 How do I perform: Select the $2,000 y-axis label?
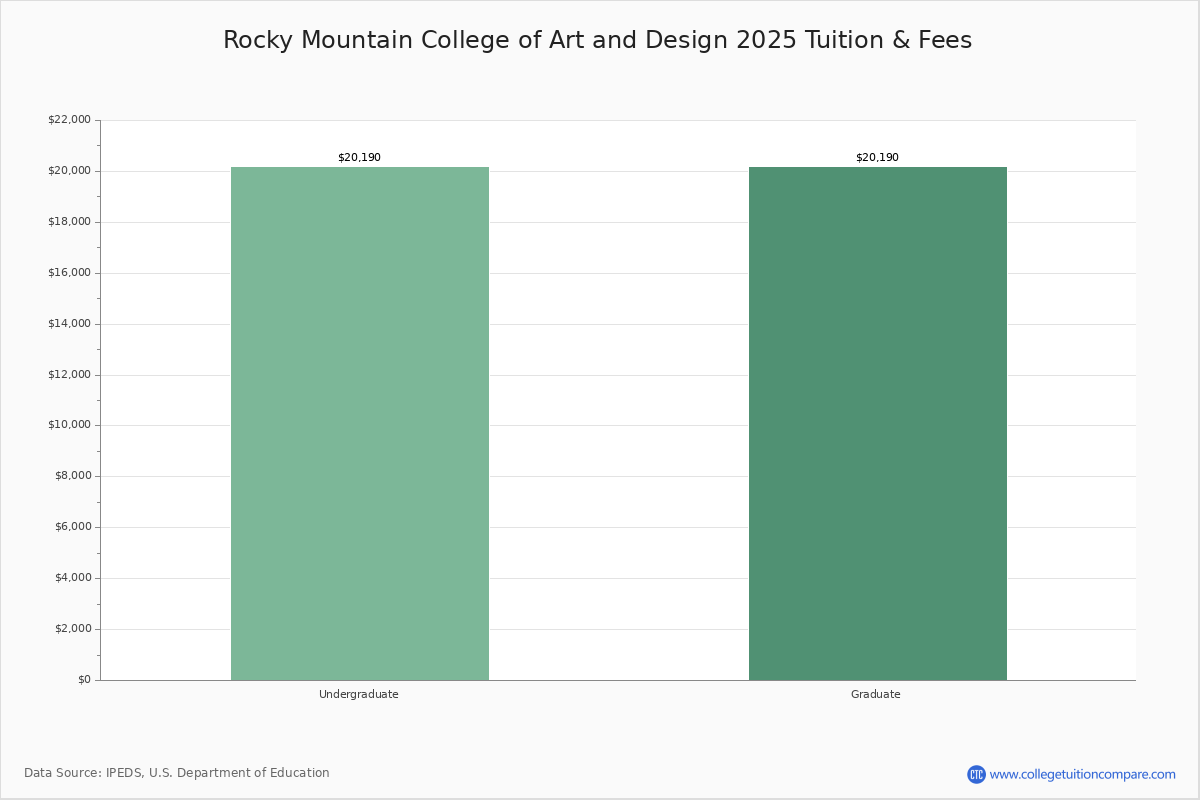coord(72,628)
